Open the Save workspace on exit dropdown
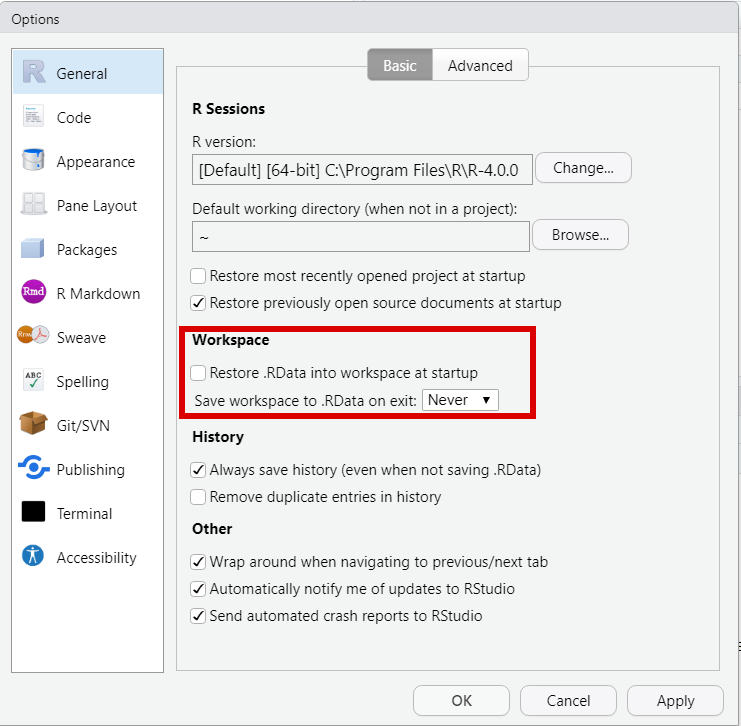 [x=461, y=400]
